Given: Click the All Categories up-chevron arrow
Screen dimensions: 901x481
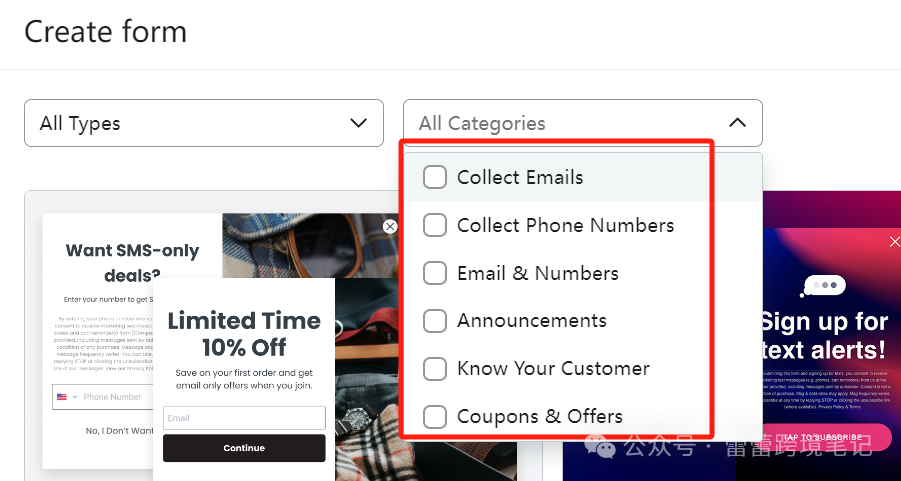Looking at the screenshot, I should (x=737, y=123).
